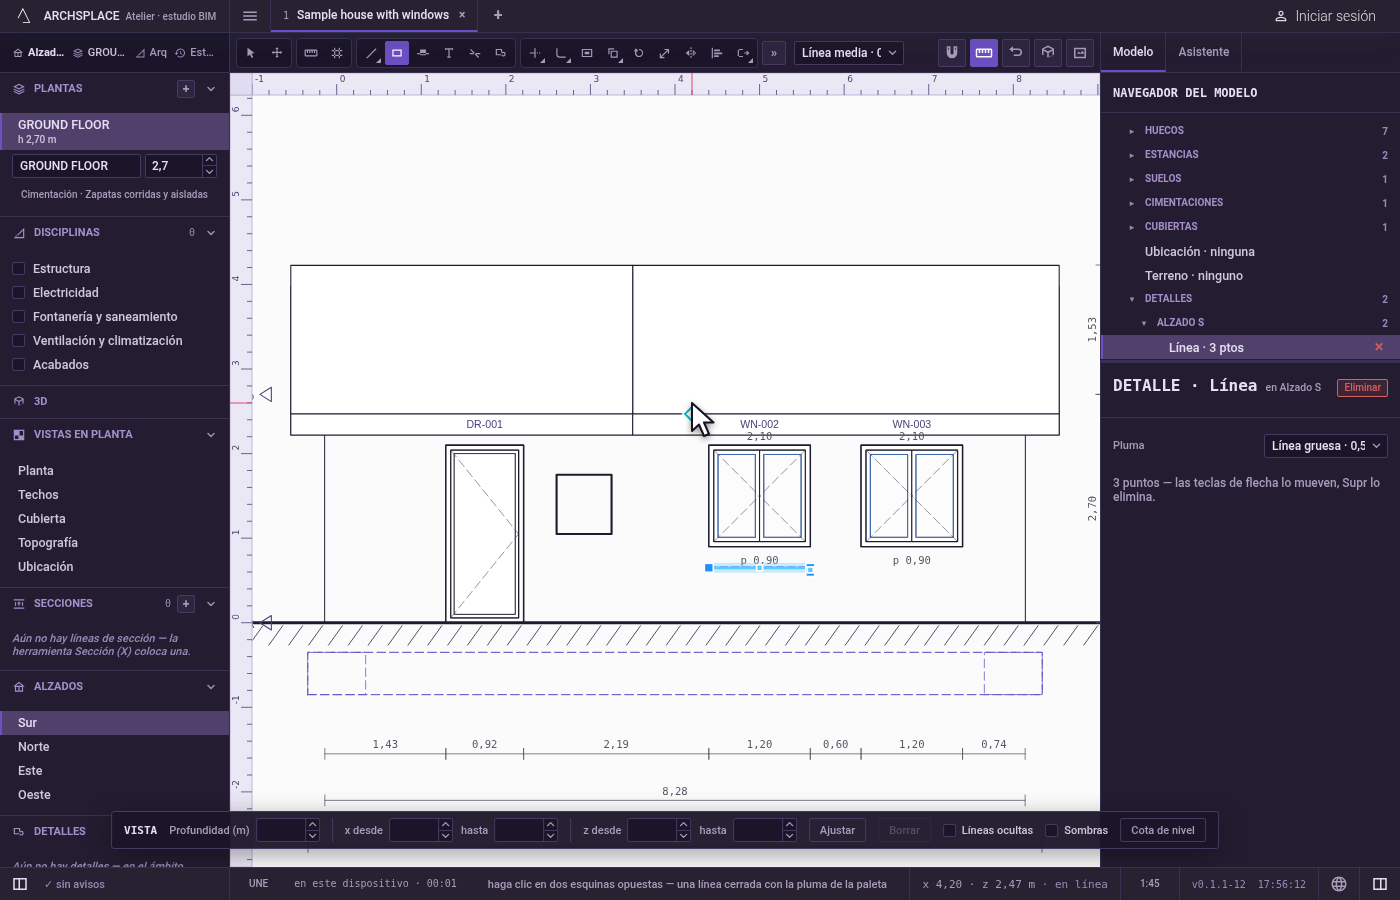
Task: Toggle the magnet snap button
Action: 952,53
